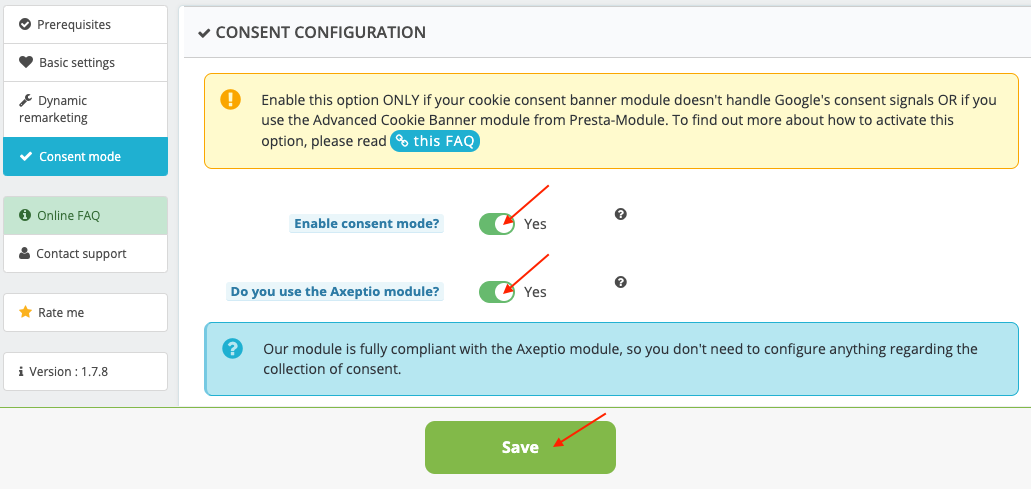Click the heart icon beside Basic settings
1031x489 pixels.
click(x=26, y=62)
